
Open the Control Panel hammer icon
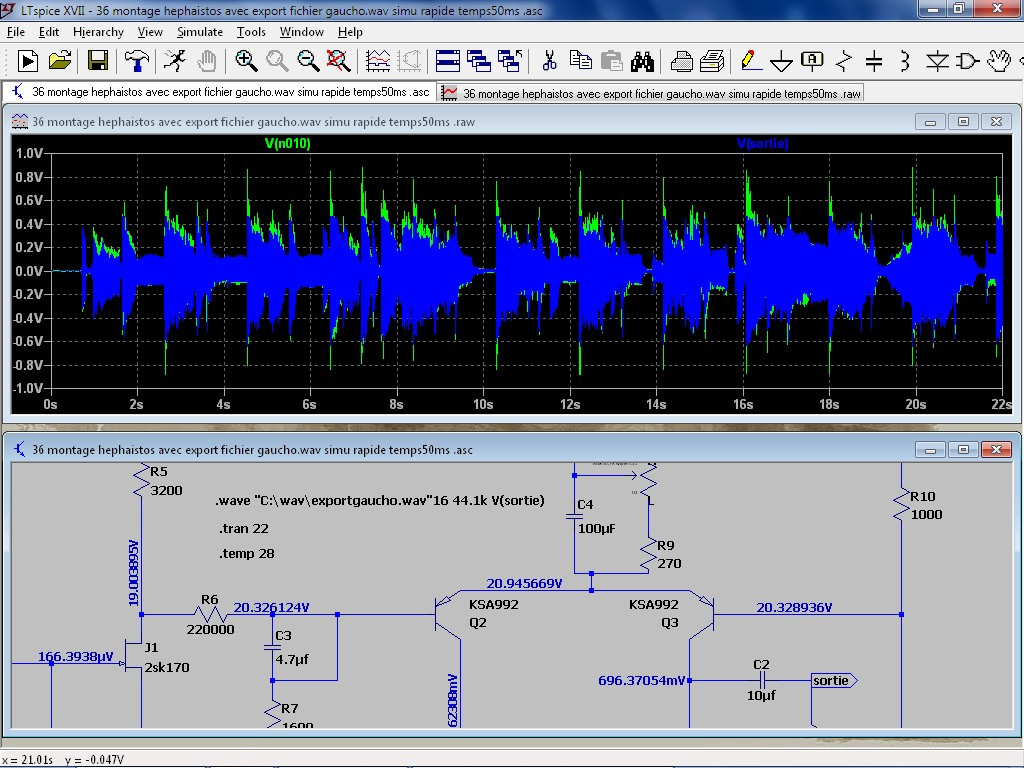(x=137, y=62)
